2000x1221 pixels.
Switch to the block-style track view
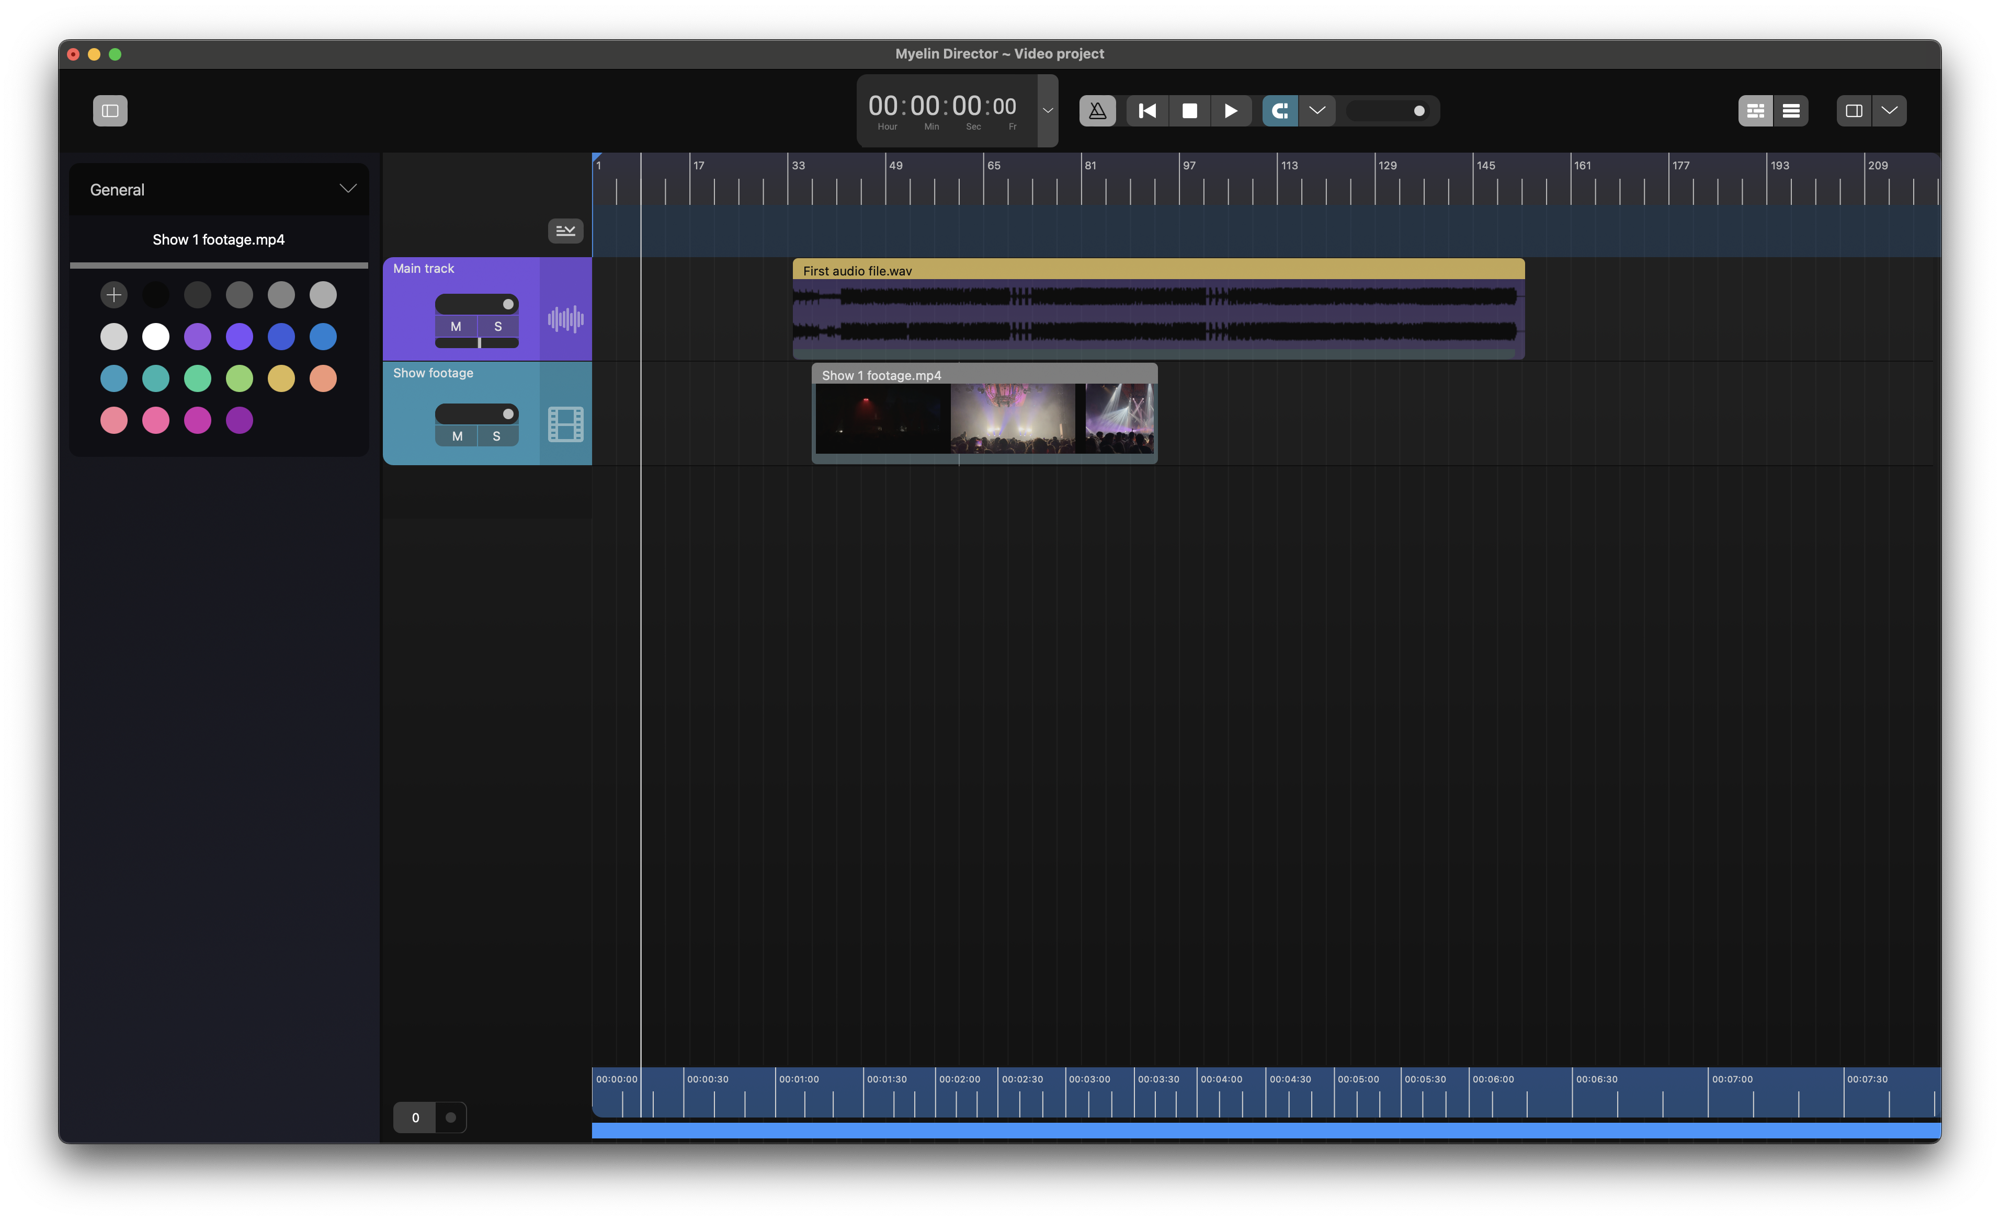pyautogui.click(x=1755, y=111)
